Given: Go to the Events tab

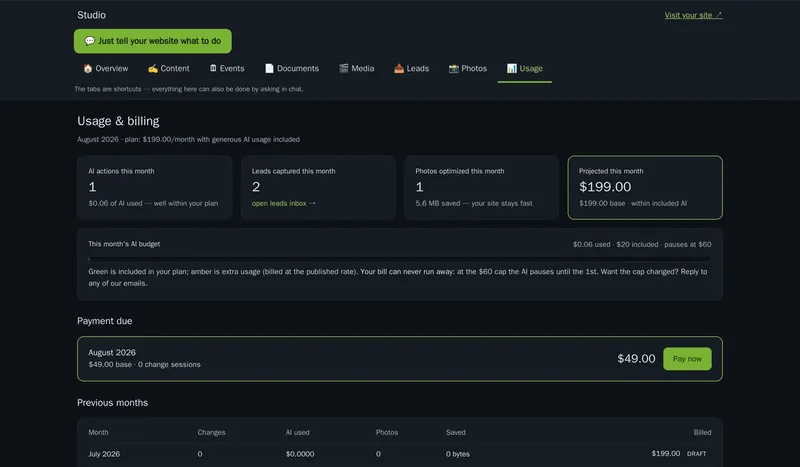Looking at the screenshot, I should click(x=227, y=68).
